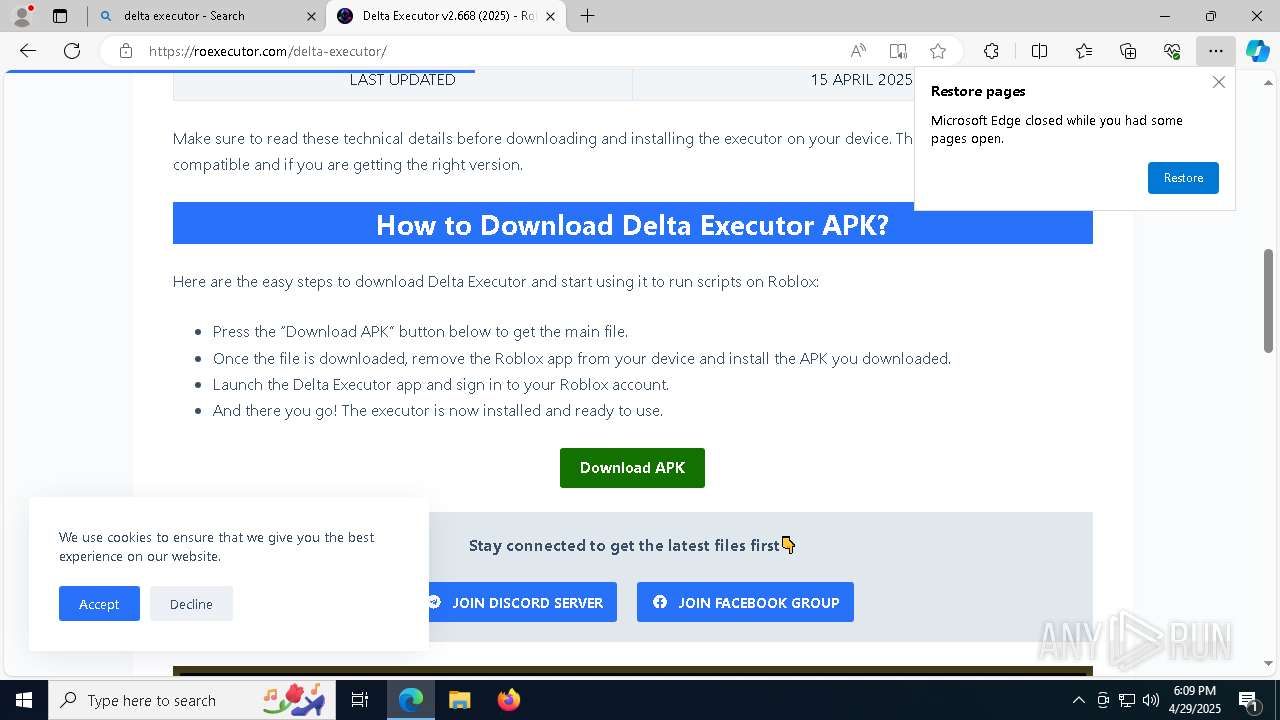Image resolution: width=1280 pixels, height=720 pixels.
Task: Start Read aloud from address bar
Action: click(858, 51)
